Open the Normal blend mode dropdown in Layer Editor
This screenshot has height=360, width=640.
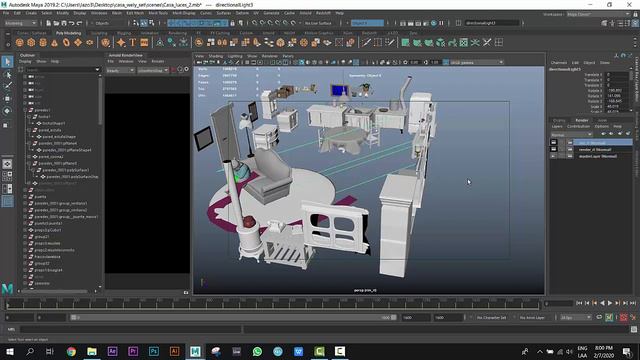click(x=571, y=135)
